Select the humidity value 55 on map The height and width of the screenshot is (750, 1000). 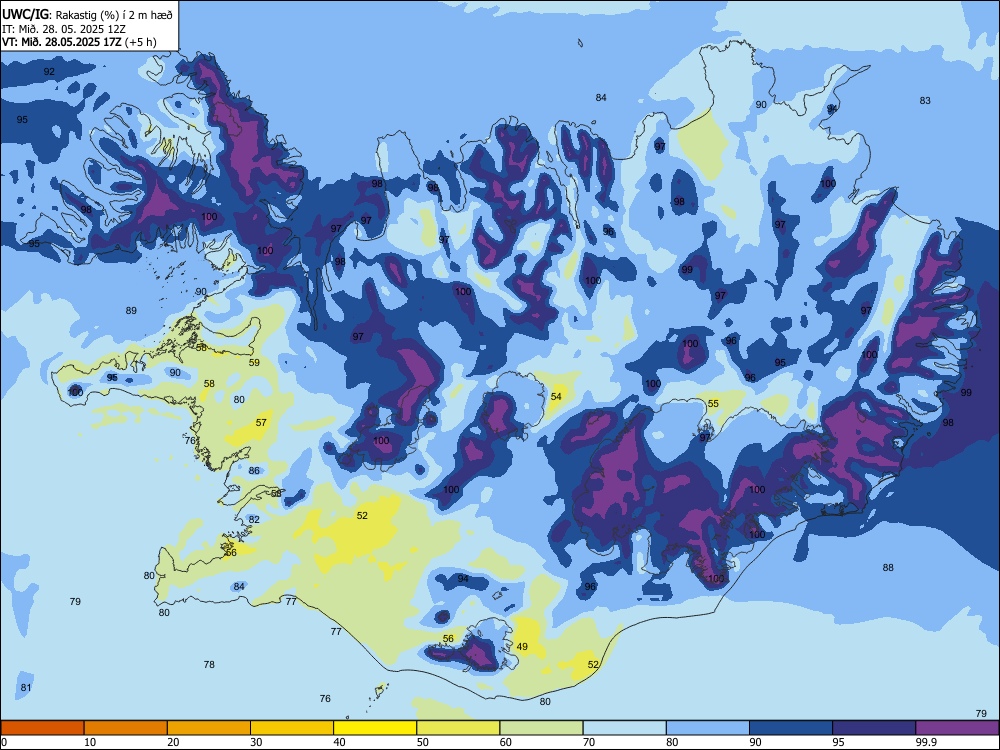point(713,404)
